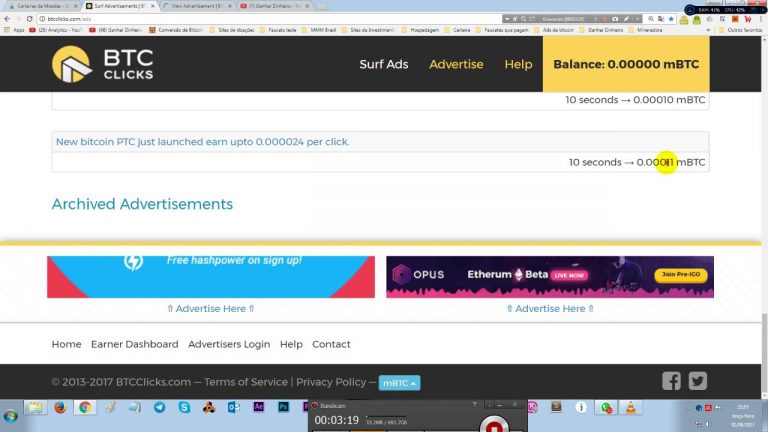Screen dimensions: 768x432
Task: Open the Free hashpower on sign up banner
Action: pos(211,277)
